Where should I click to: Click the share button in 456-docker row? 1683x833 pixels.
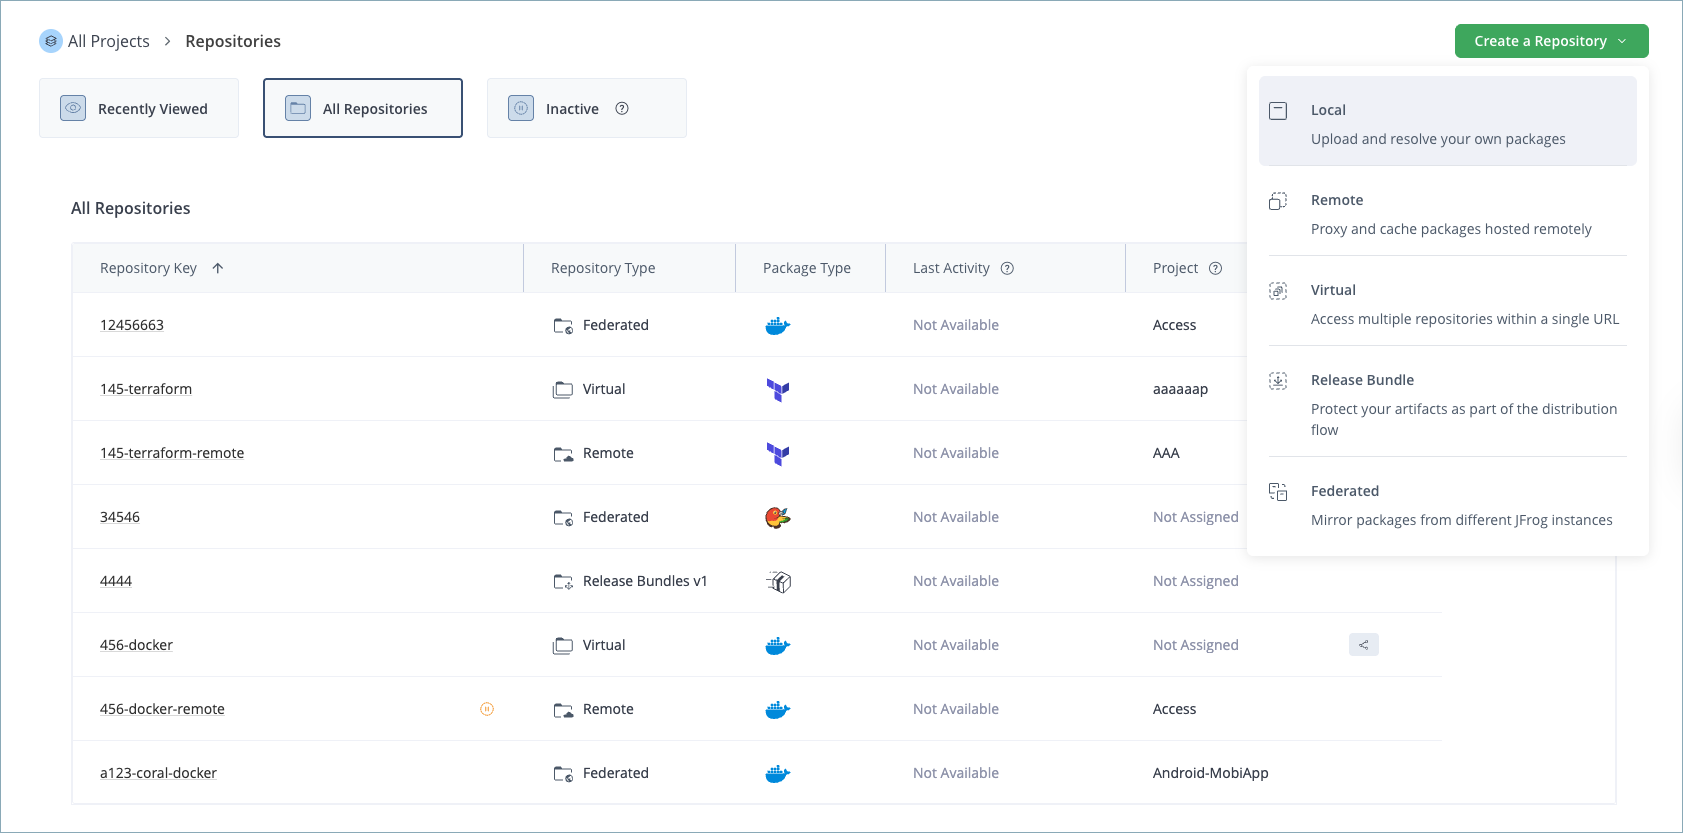1364,645
